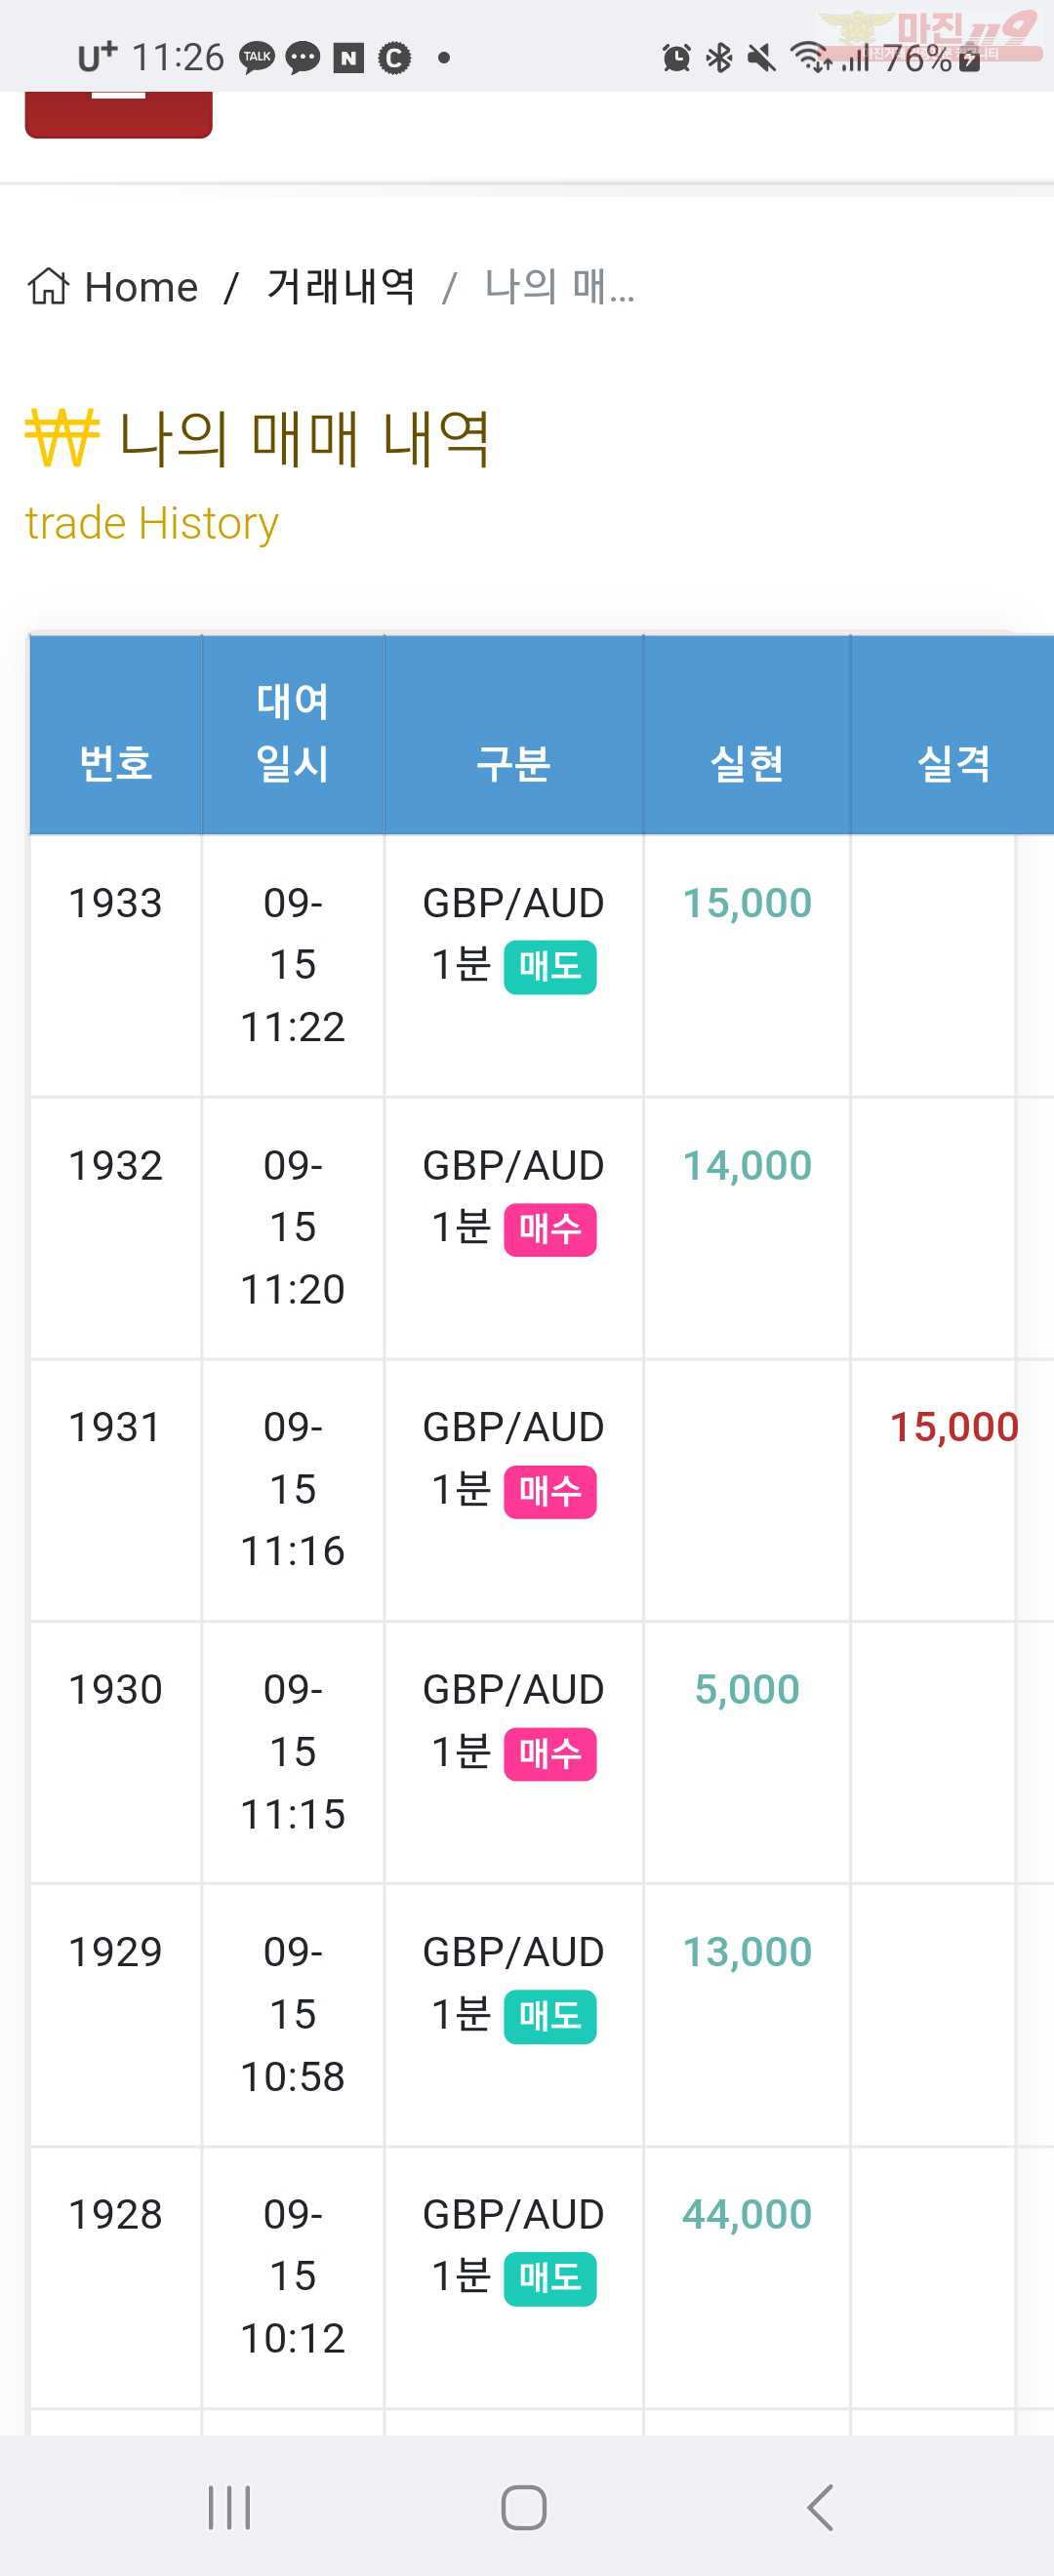Tap the 44,000 profit in row 1928
The width and height of the screenshot is (1054, 2576).
click(x=747, y=2214)
